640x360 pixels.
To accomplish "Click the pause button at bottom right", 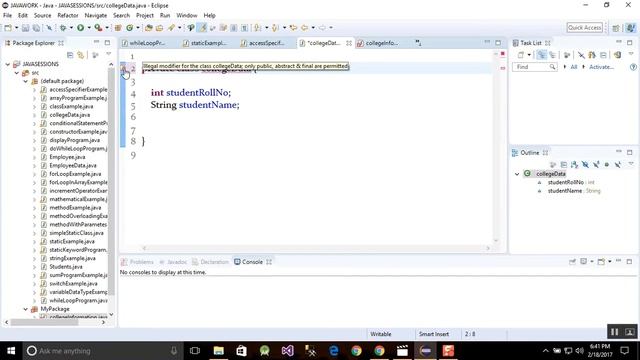I will tap(615, 332).
